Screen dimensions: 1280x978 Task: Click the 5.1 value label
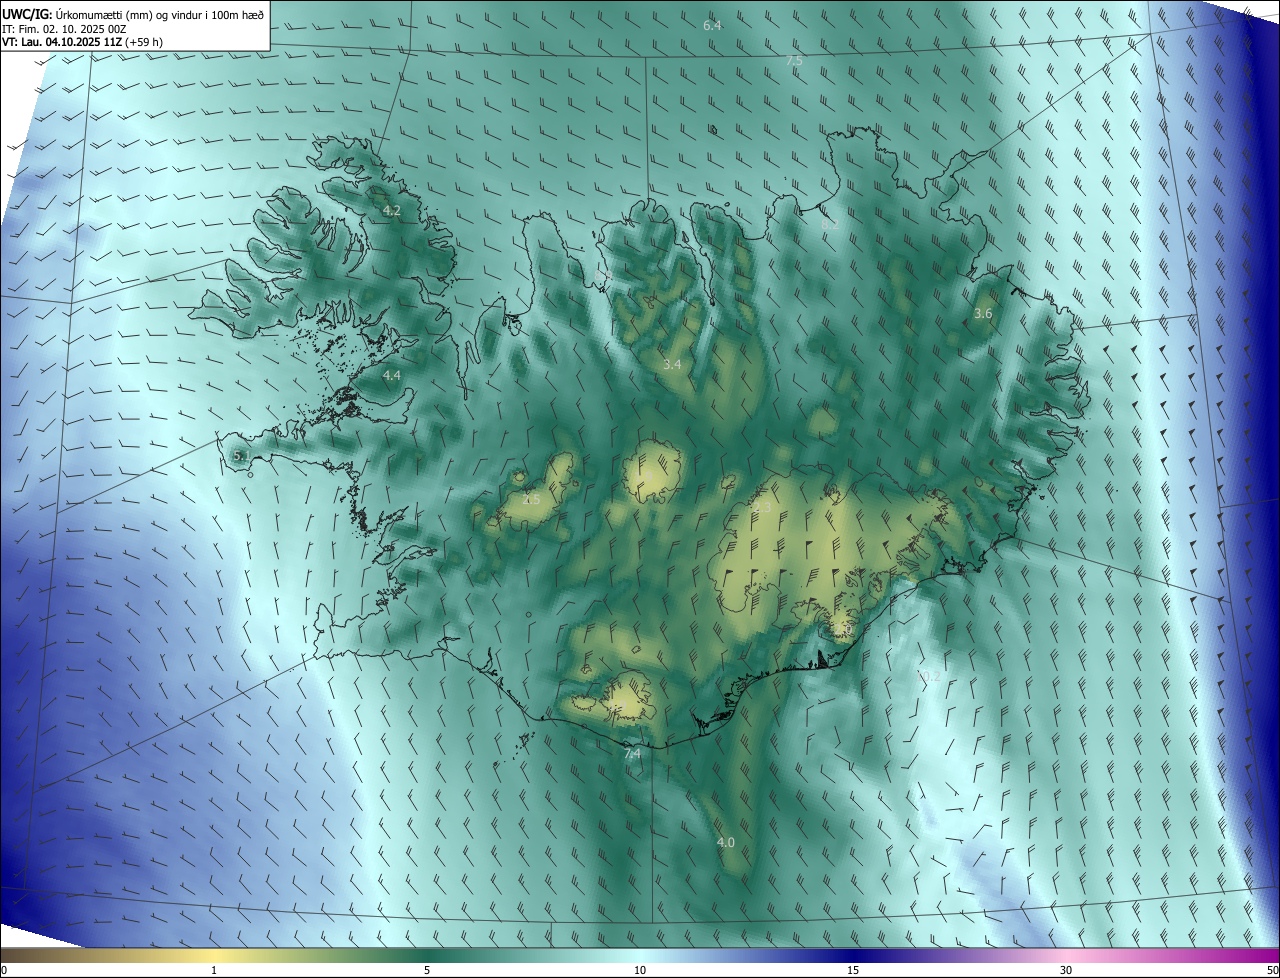coord(240,456)
